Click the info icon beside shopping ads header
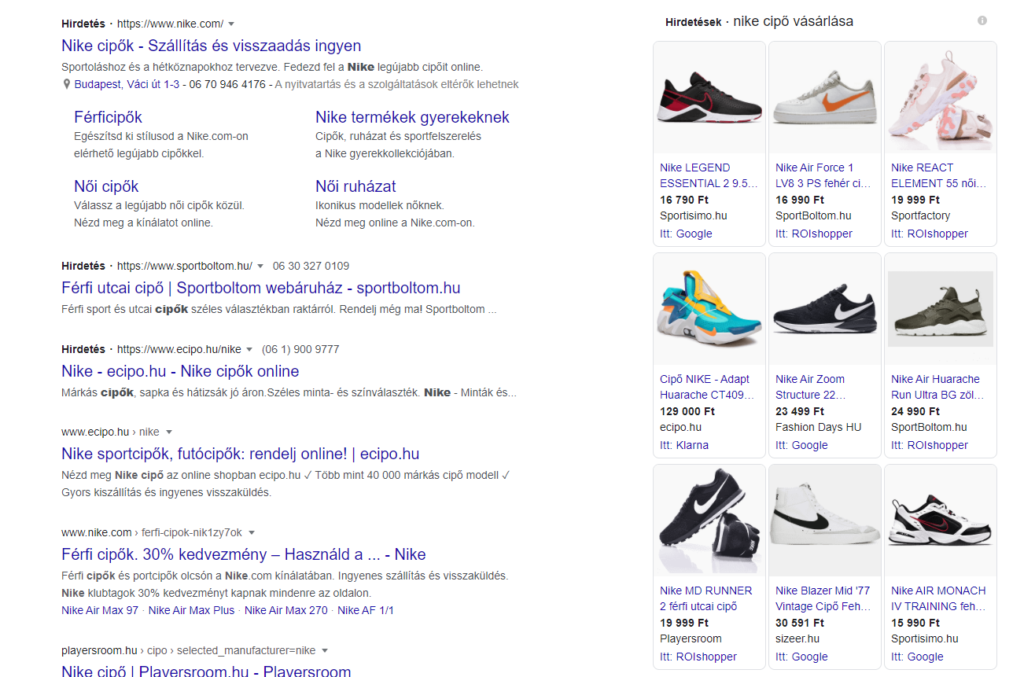The width and height of the screenshot is (1024, 677). coord(982,21)
